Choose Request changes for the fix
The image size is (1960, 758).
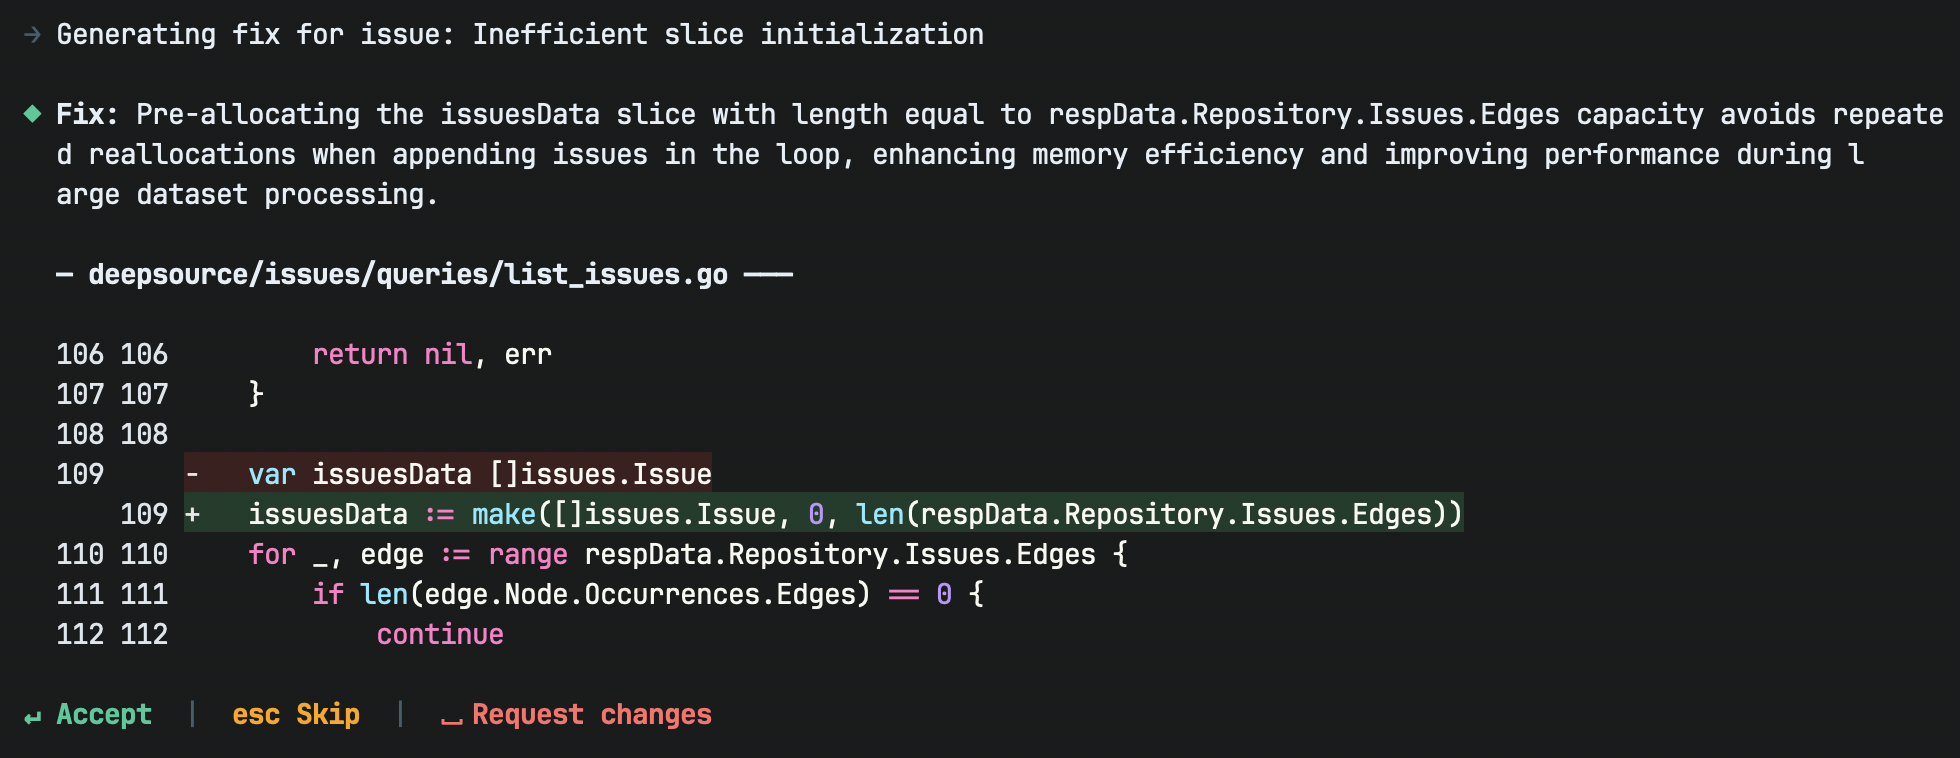click(x=591, y=715)
